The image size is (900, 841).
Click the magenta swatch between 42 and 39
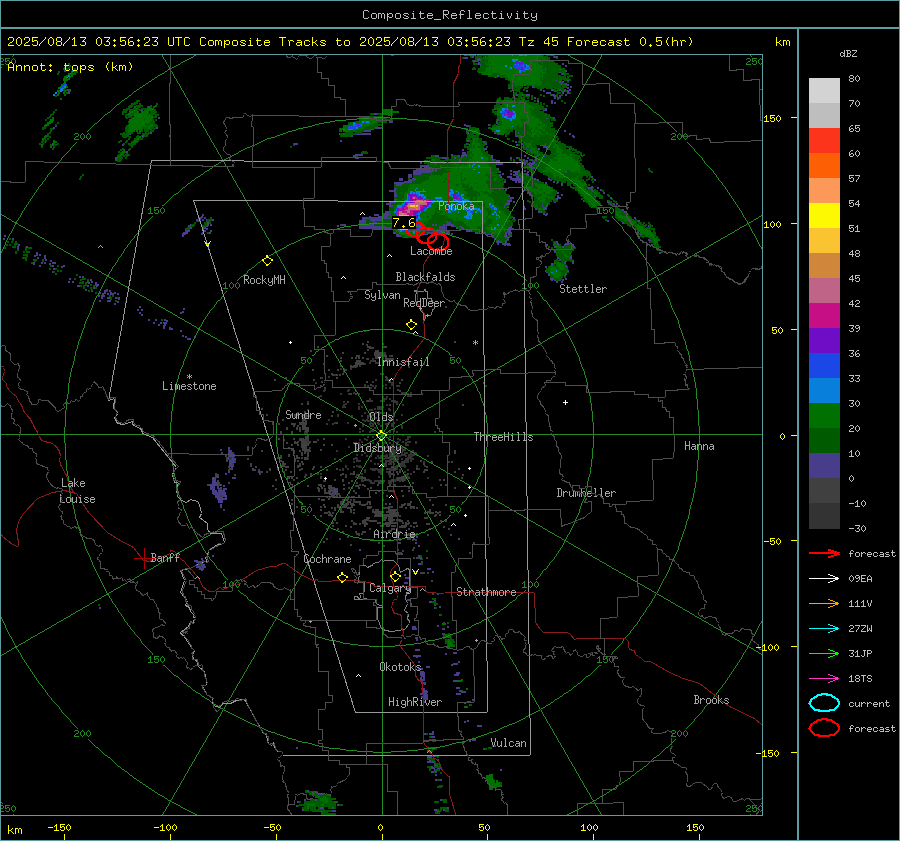(x=824, y=316)
